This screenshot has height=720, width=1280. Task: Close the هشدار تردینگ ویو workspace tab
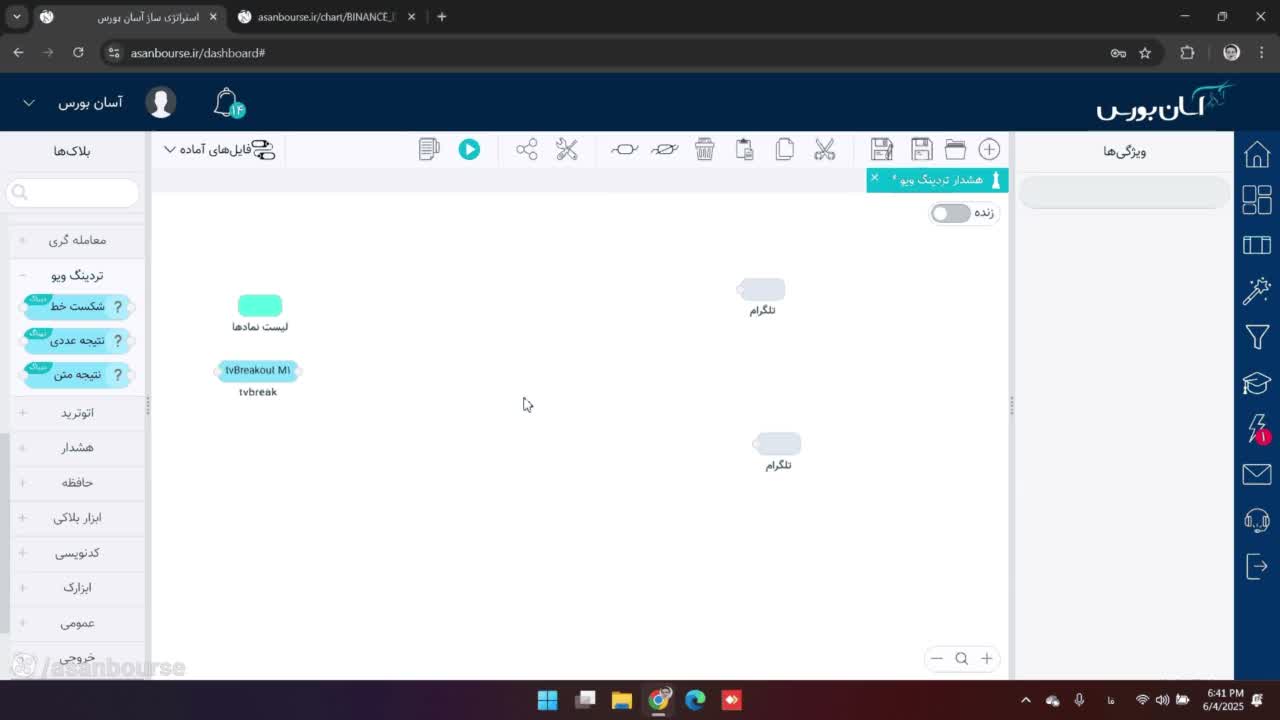point(874,178)
